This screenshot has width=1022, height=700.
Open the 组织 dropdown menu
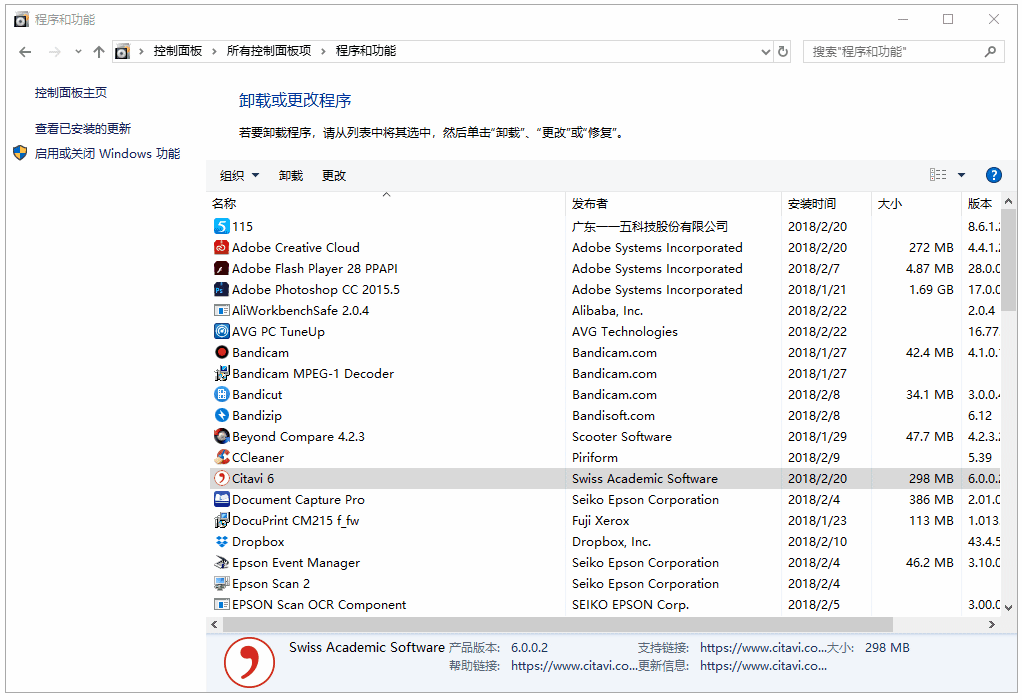tap(239, 175)
